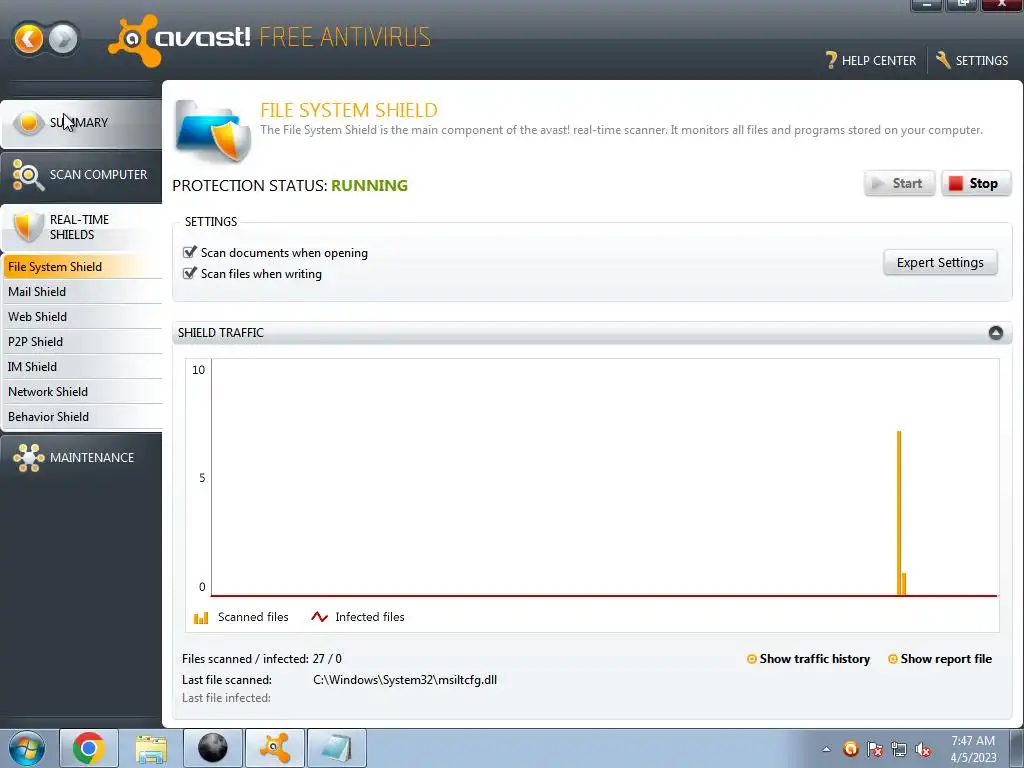Click the network tray icon
The height and width of the screenshot is (768, 1024).
[x=899, y=749]
